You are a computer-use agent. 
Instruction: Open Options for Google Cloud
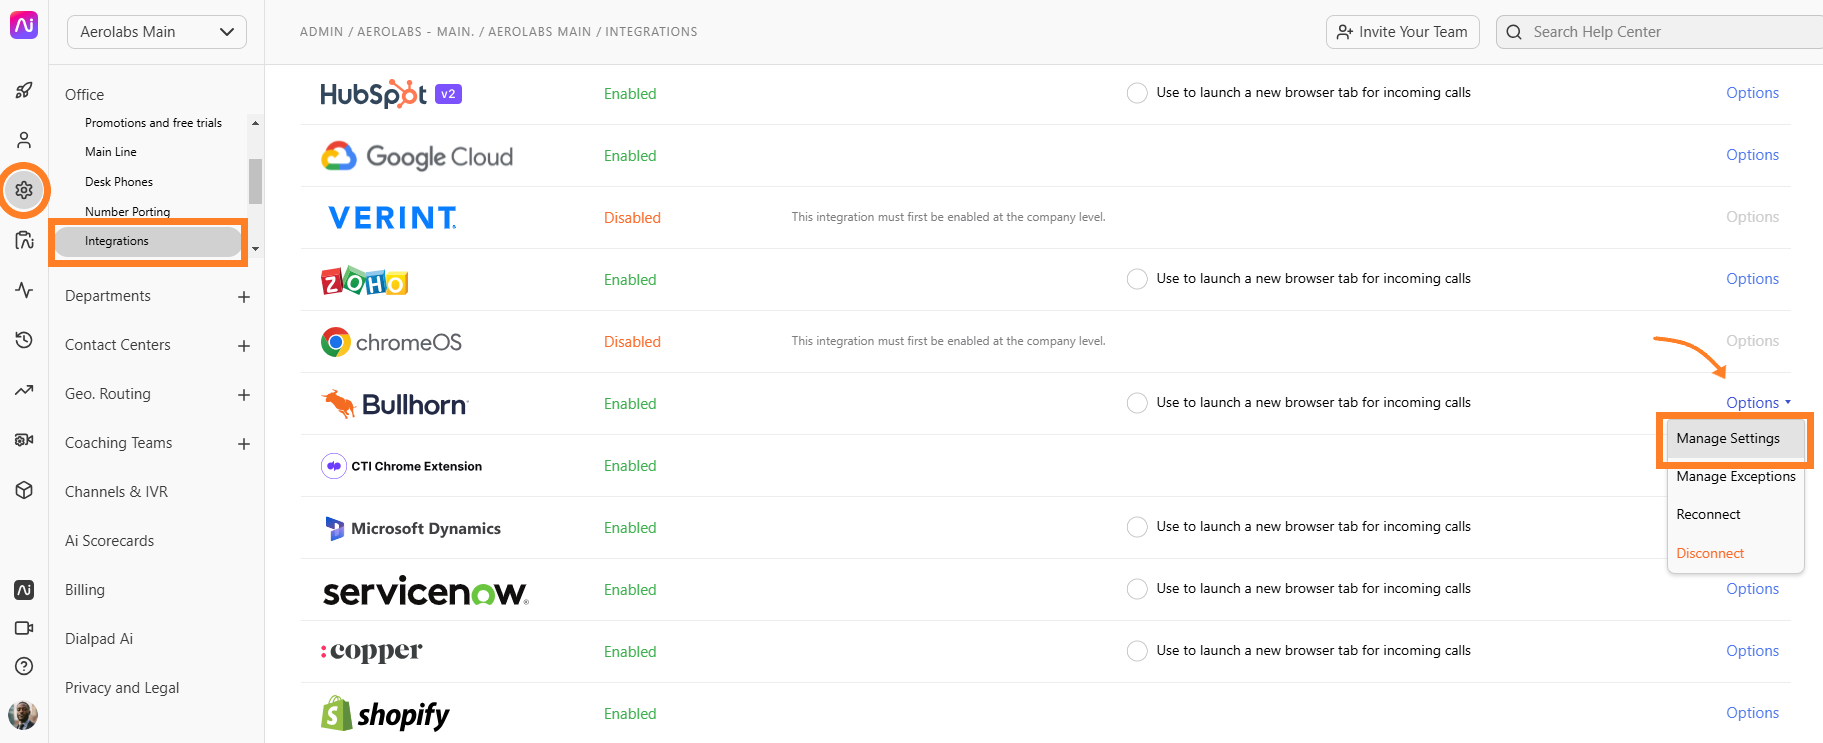[1752, 155]
